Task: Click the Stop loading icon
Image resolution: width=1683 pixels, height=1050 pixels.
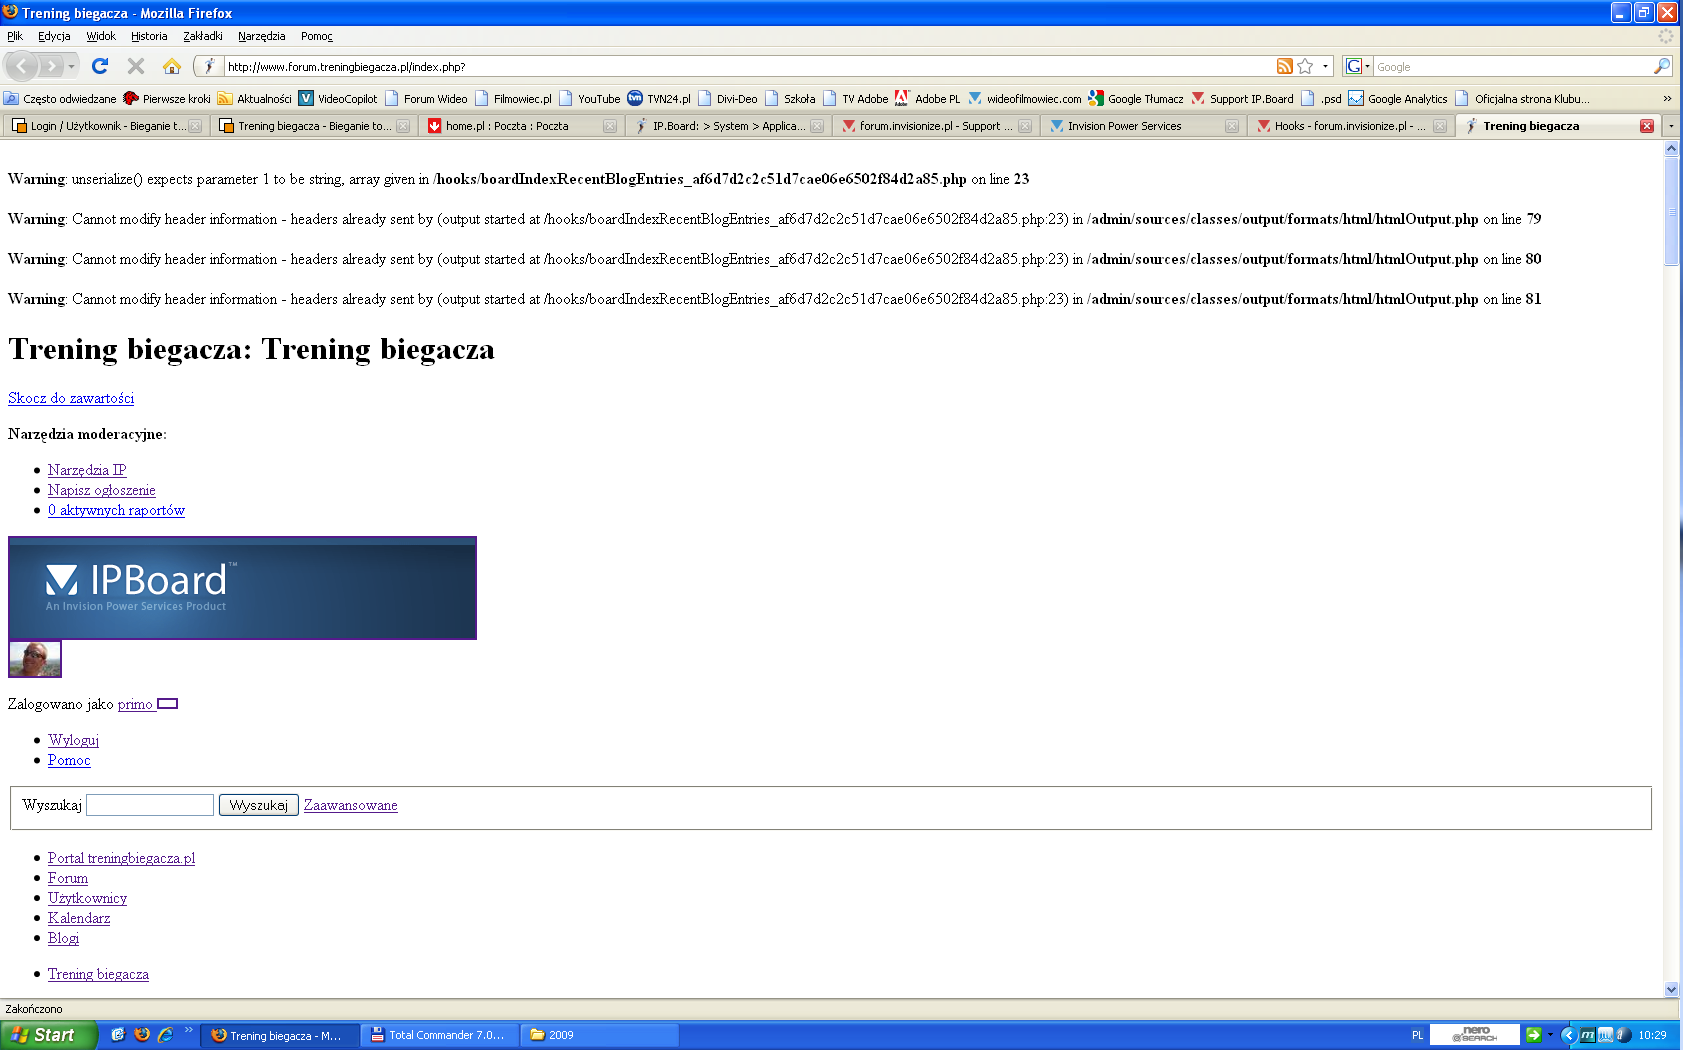Action: click(136, 66)
